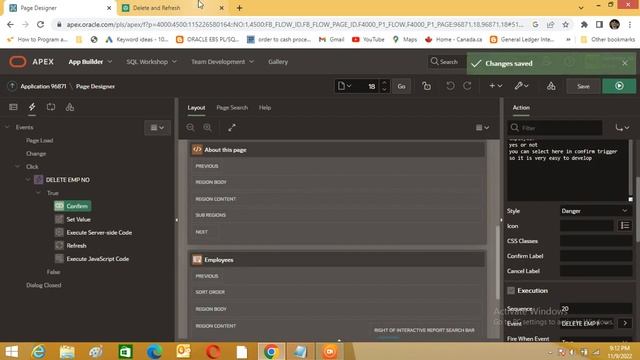This screenshot has width=640, height=360.
Task: Click the Confirm Label input field
Action: 596,256
